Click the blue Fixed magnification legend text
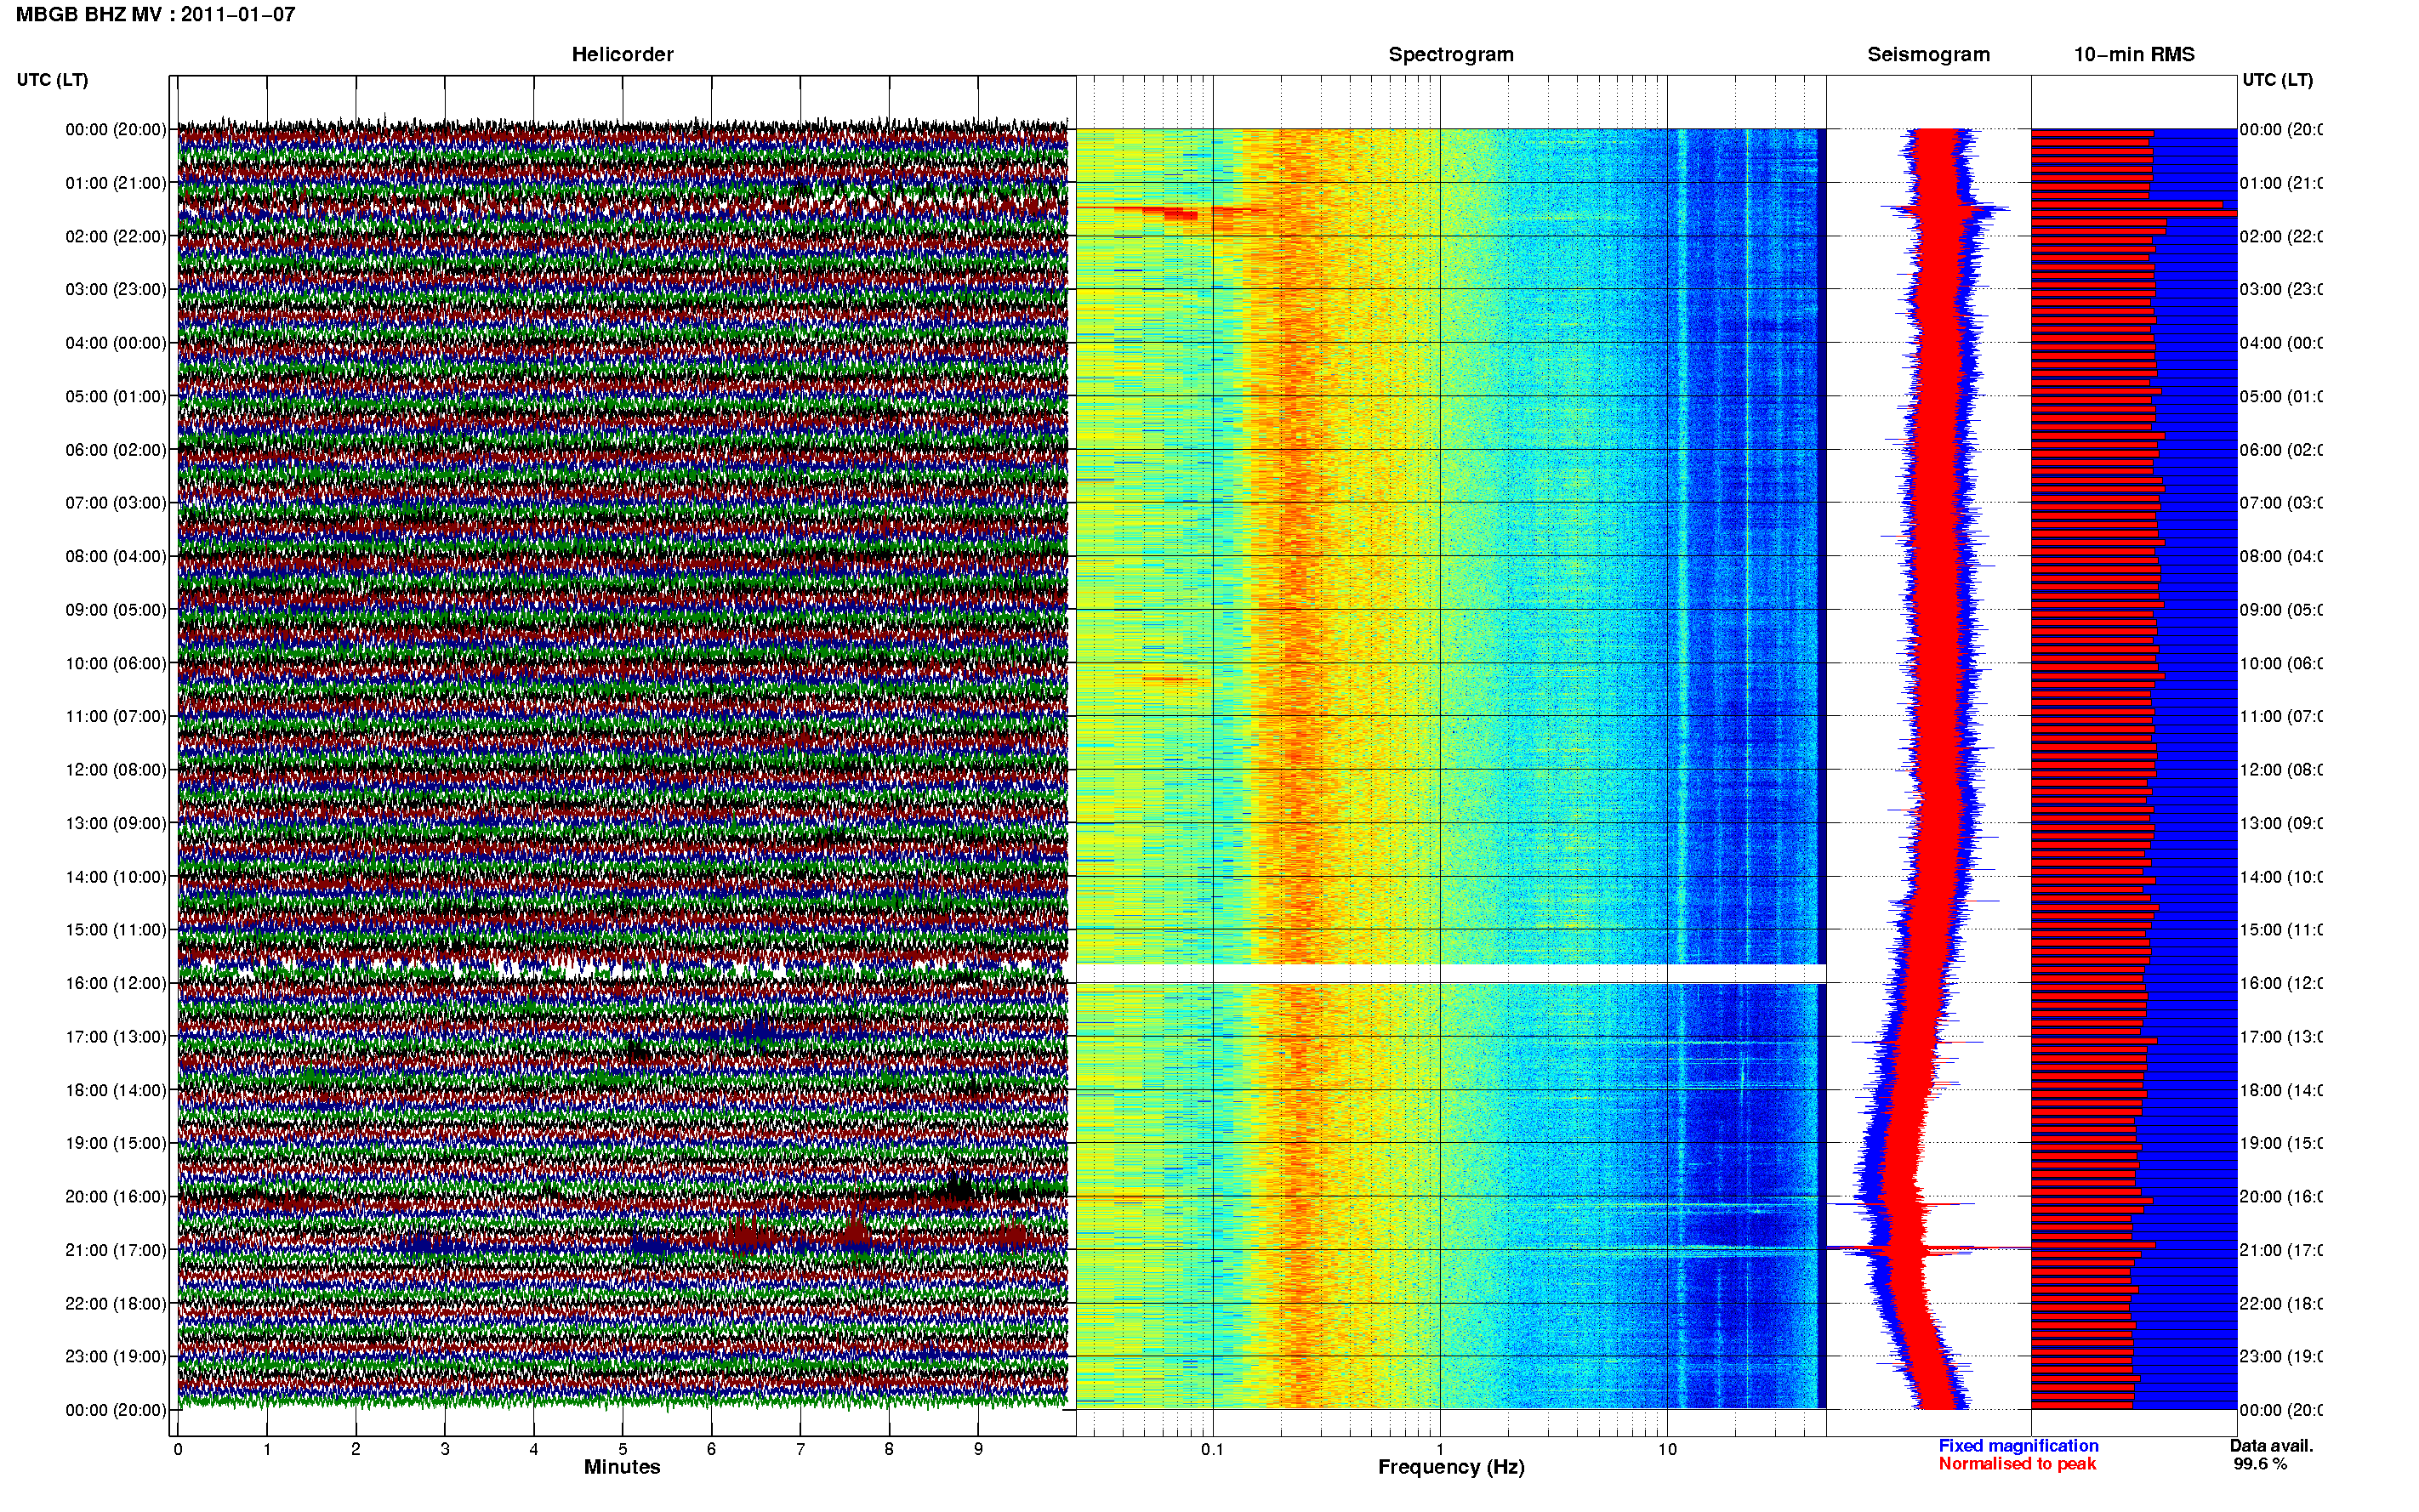Viewport: 2419px width, 1512px height. click(x=2018, y=1446)
